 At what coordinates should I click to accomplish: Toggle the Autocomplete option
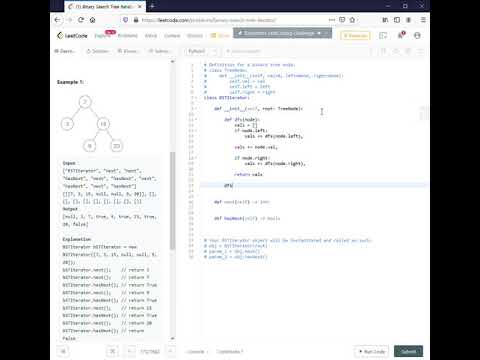coord(243,51)
